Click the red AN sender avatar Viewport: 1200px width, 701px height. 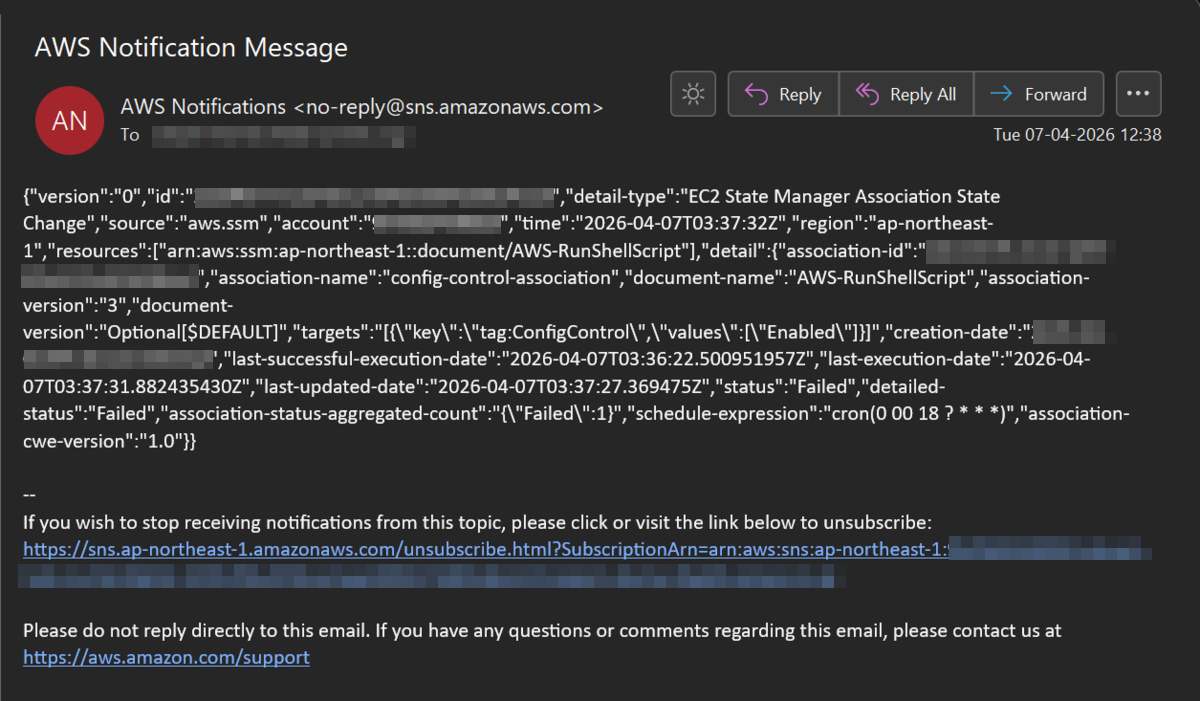coord(69,121)
